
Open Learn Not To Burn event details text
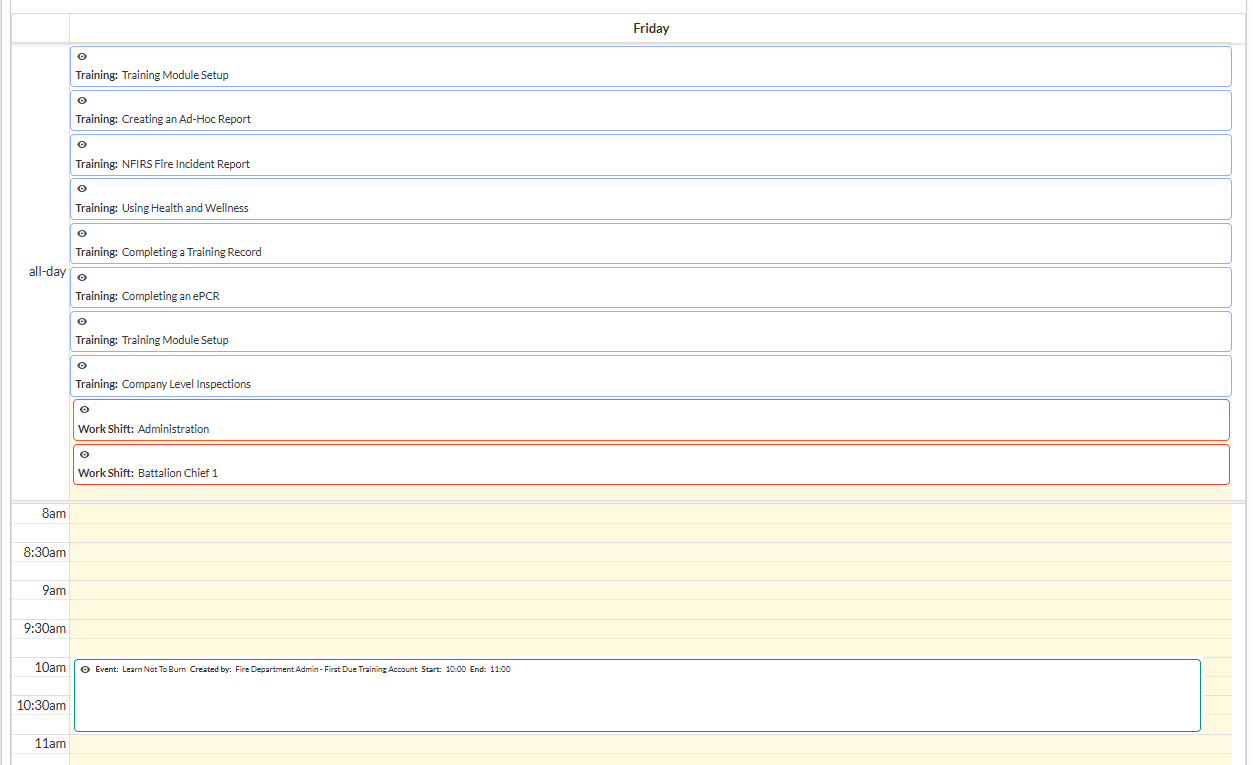click(302, 670)
